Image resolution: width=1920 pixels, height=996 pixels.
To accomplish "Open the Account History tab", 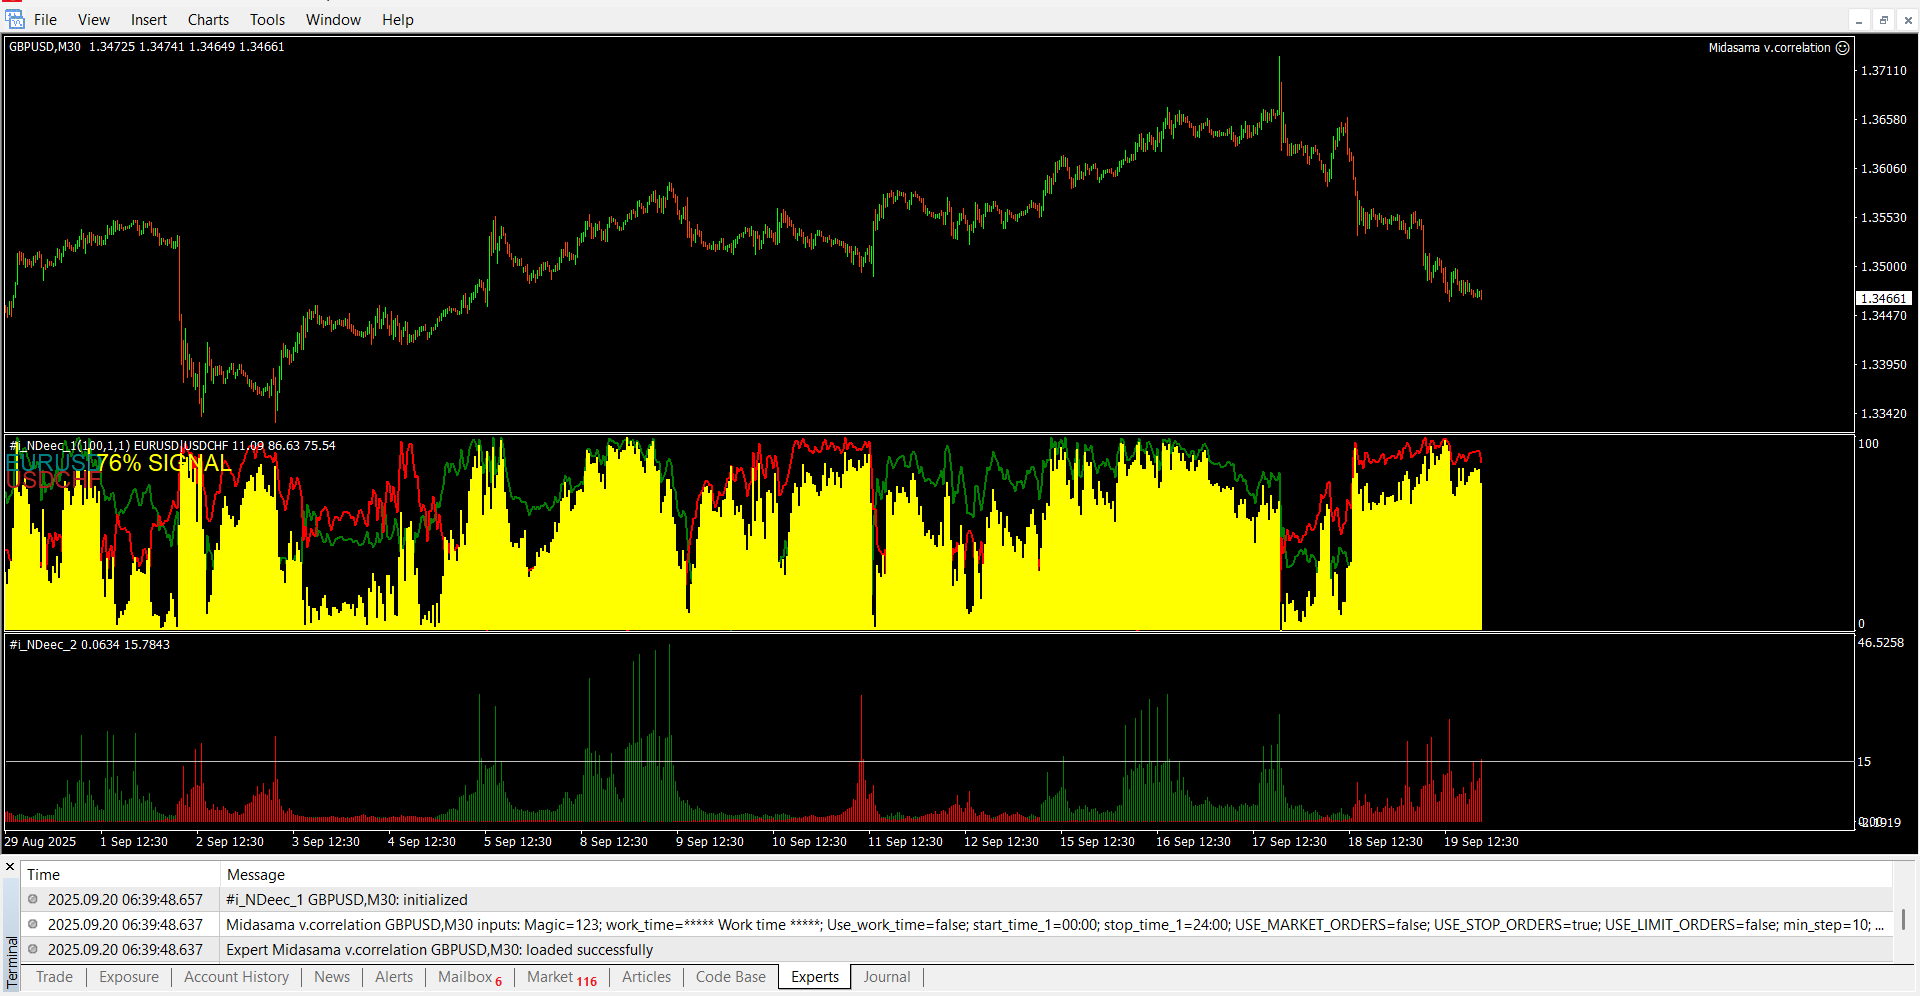I will click(236, 977).
